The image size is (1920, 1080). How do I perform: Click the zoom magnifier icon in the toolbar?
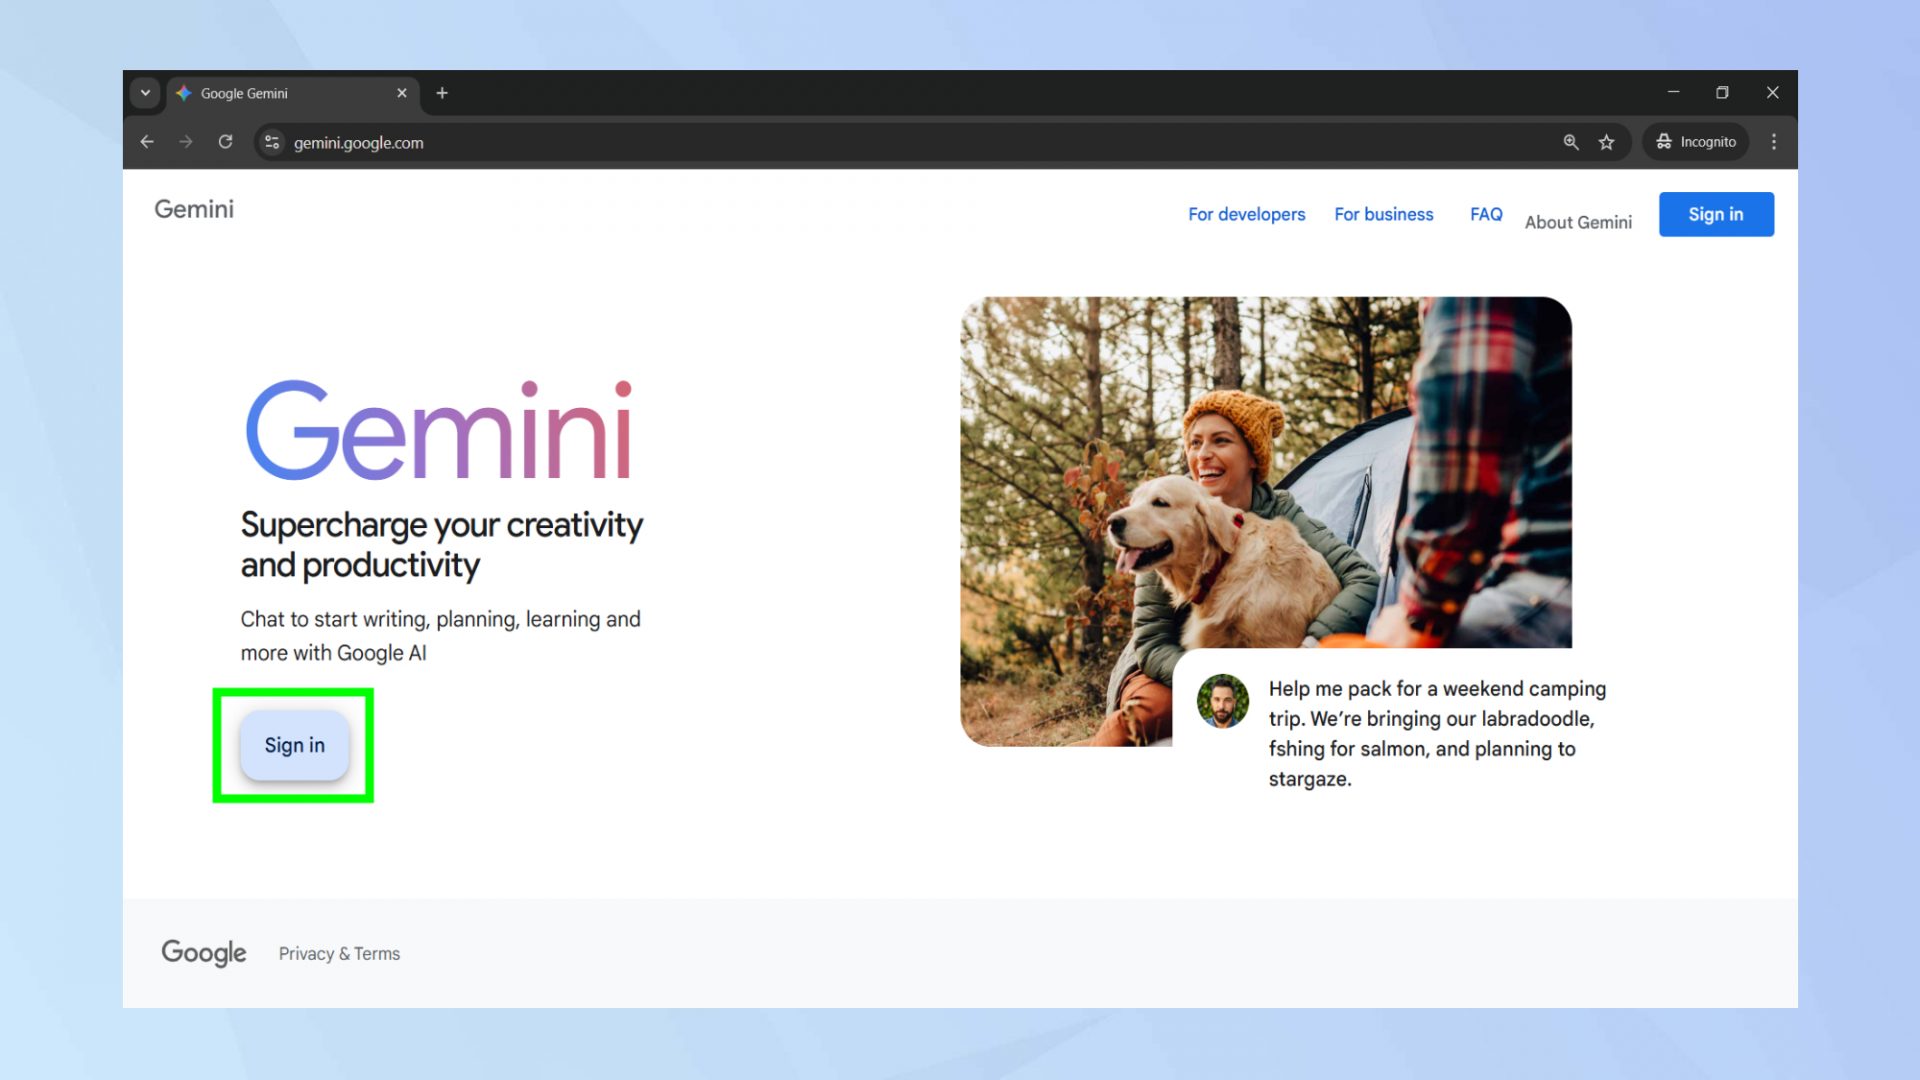(1570, 142)
